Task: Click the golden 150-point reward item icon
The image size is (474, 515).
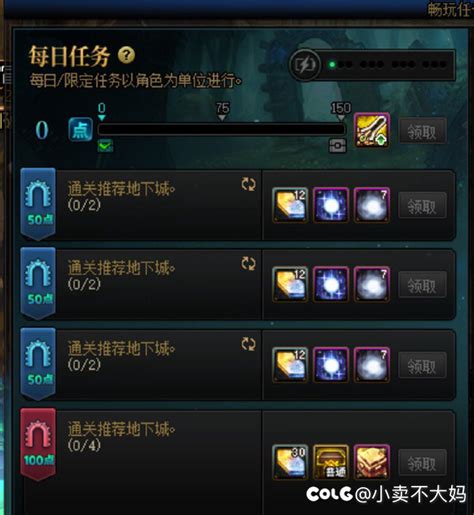Action: (372, 130)
